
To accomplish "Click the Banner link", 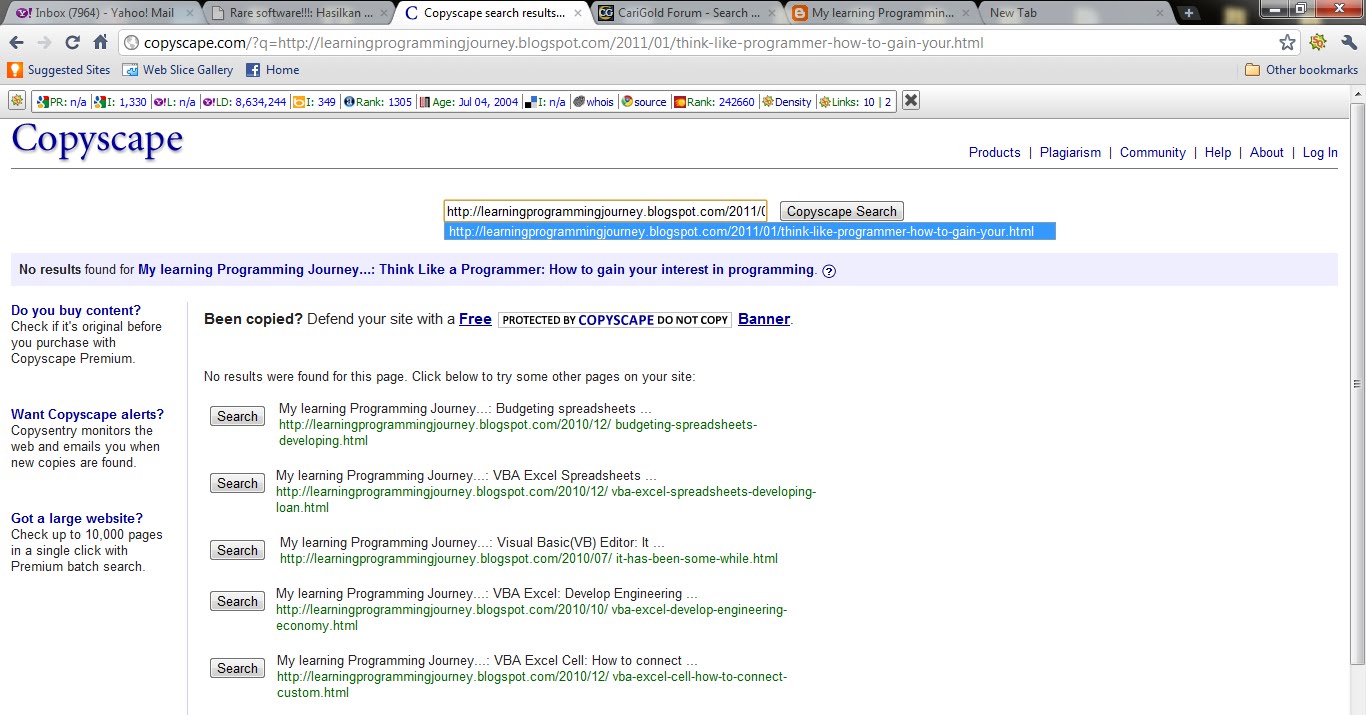I will pos(764,319).
